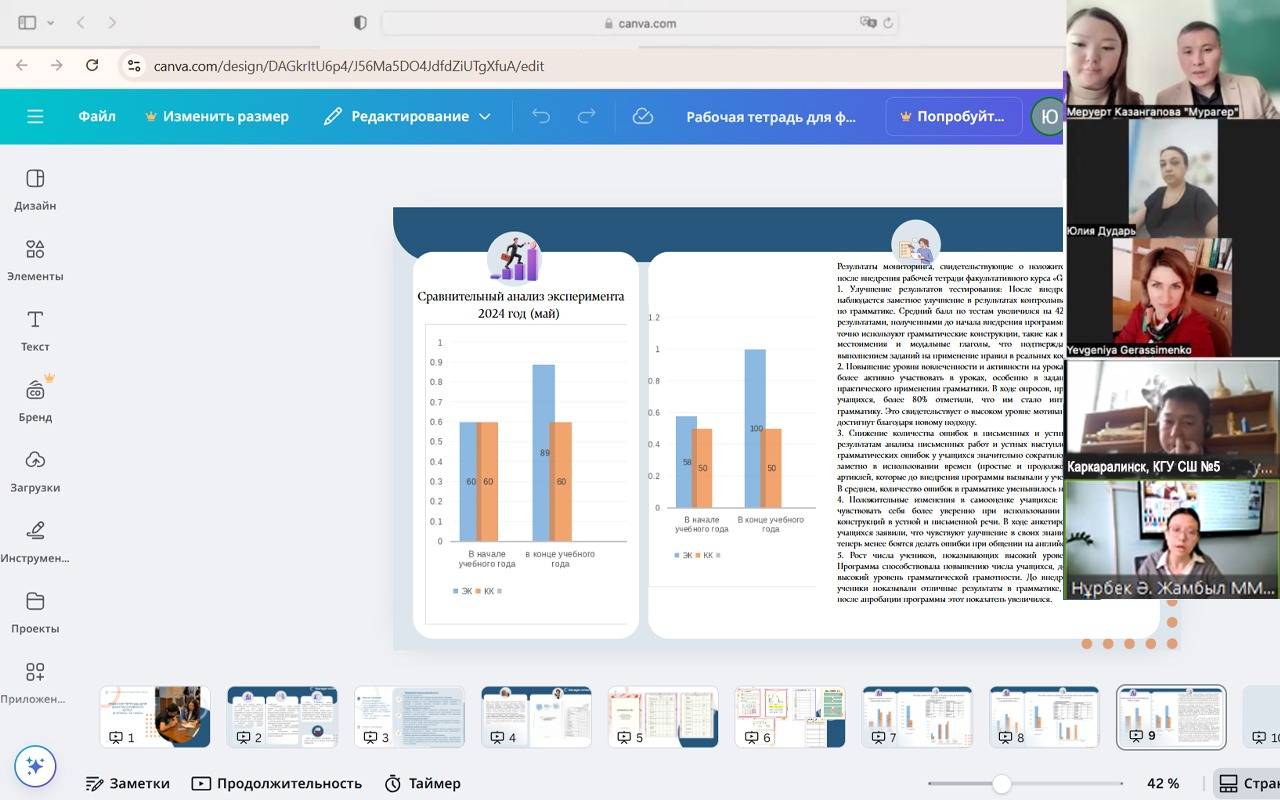Open Продолжительность at the bottom bar
Screen dimensions: 1280x800
coord(276,783)
